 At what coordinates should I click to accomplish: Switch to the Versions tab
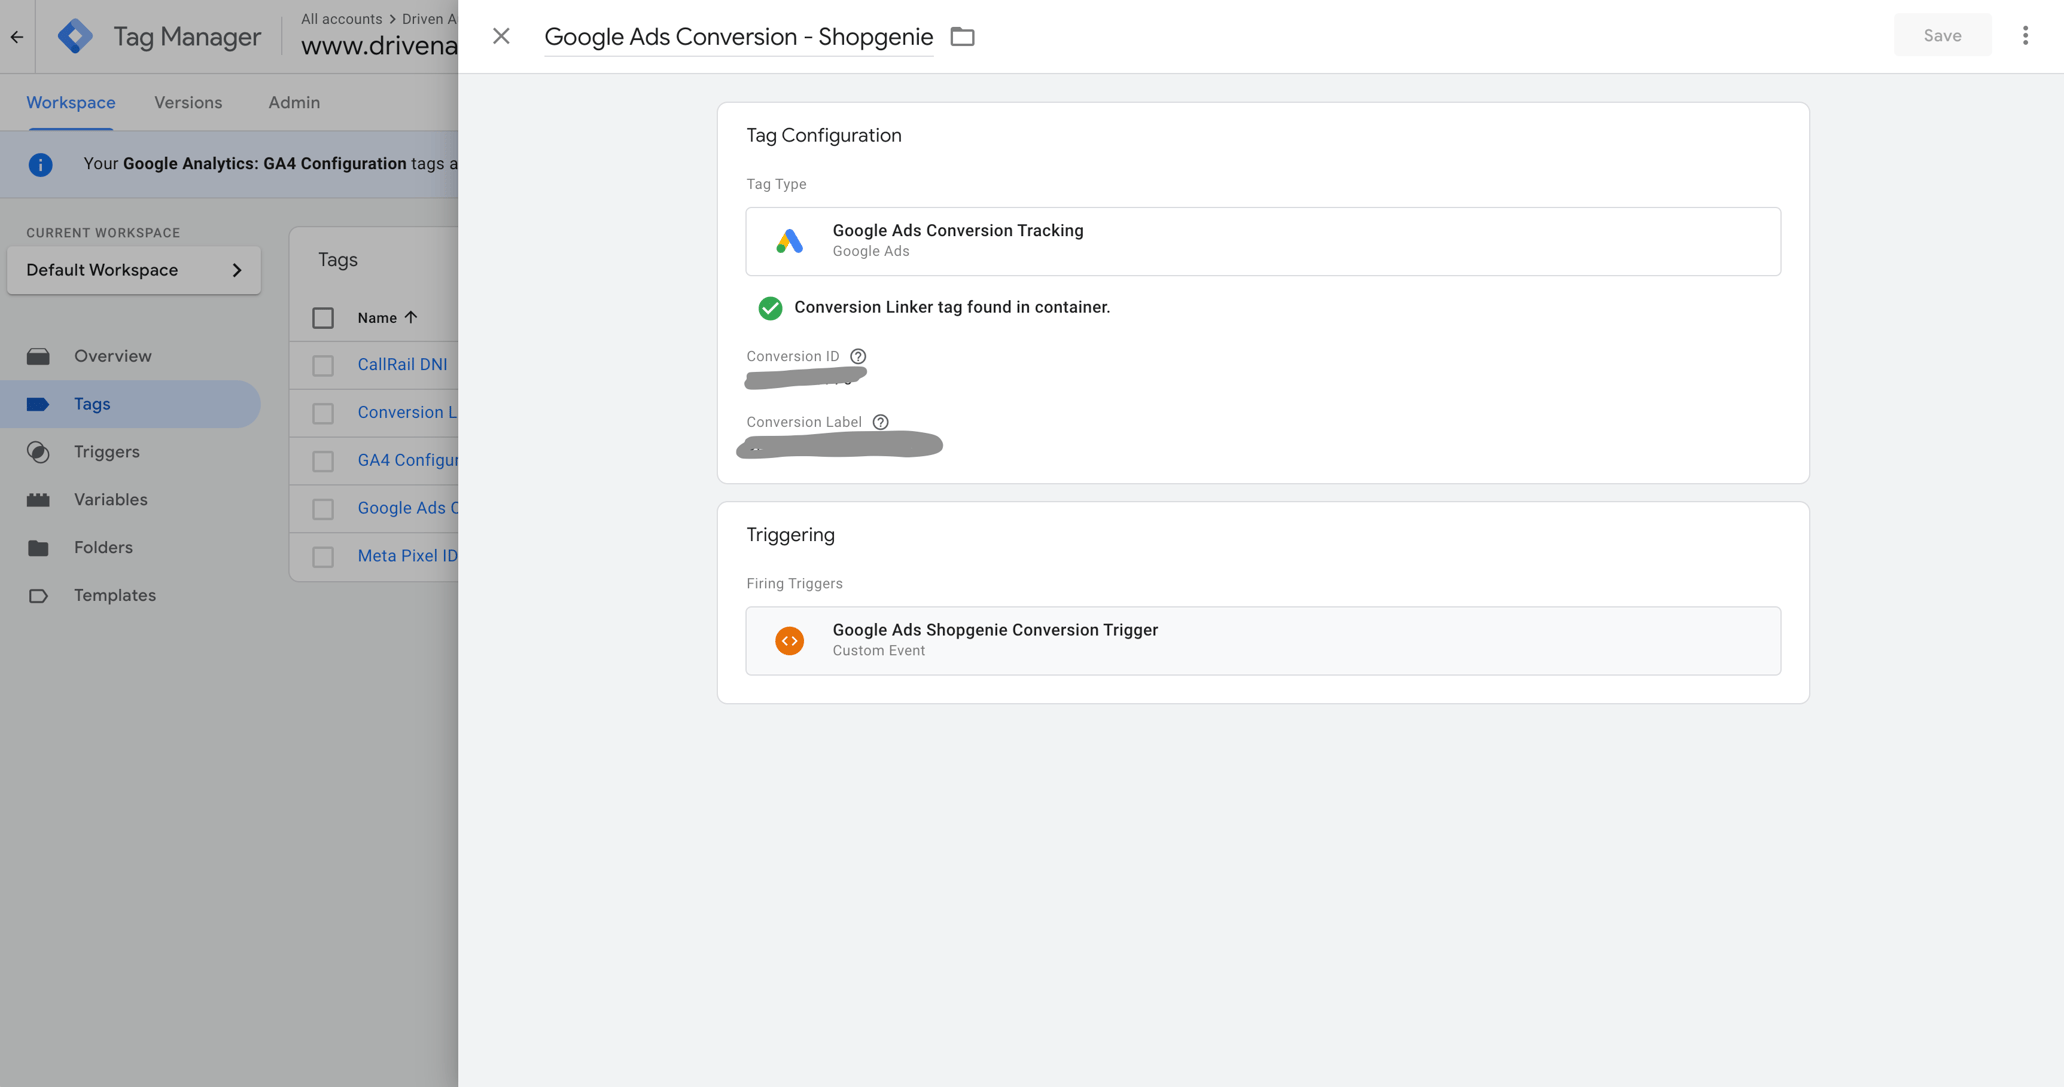[x=188, y=102]
